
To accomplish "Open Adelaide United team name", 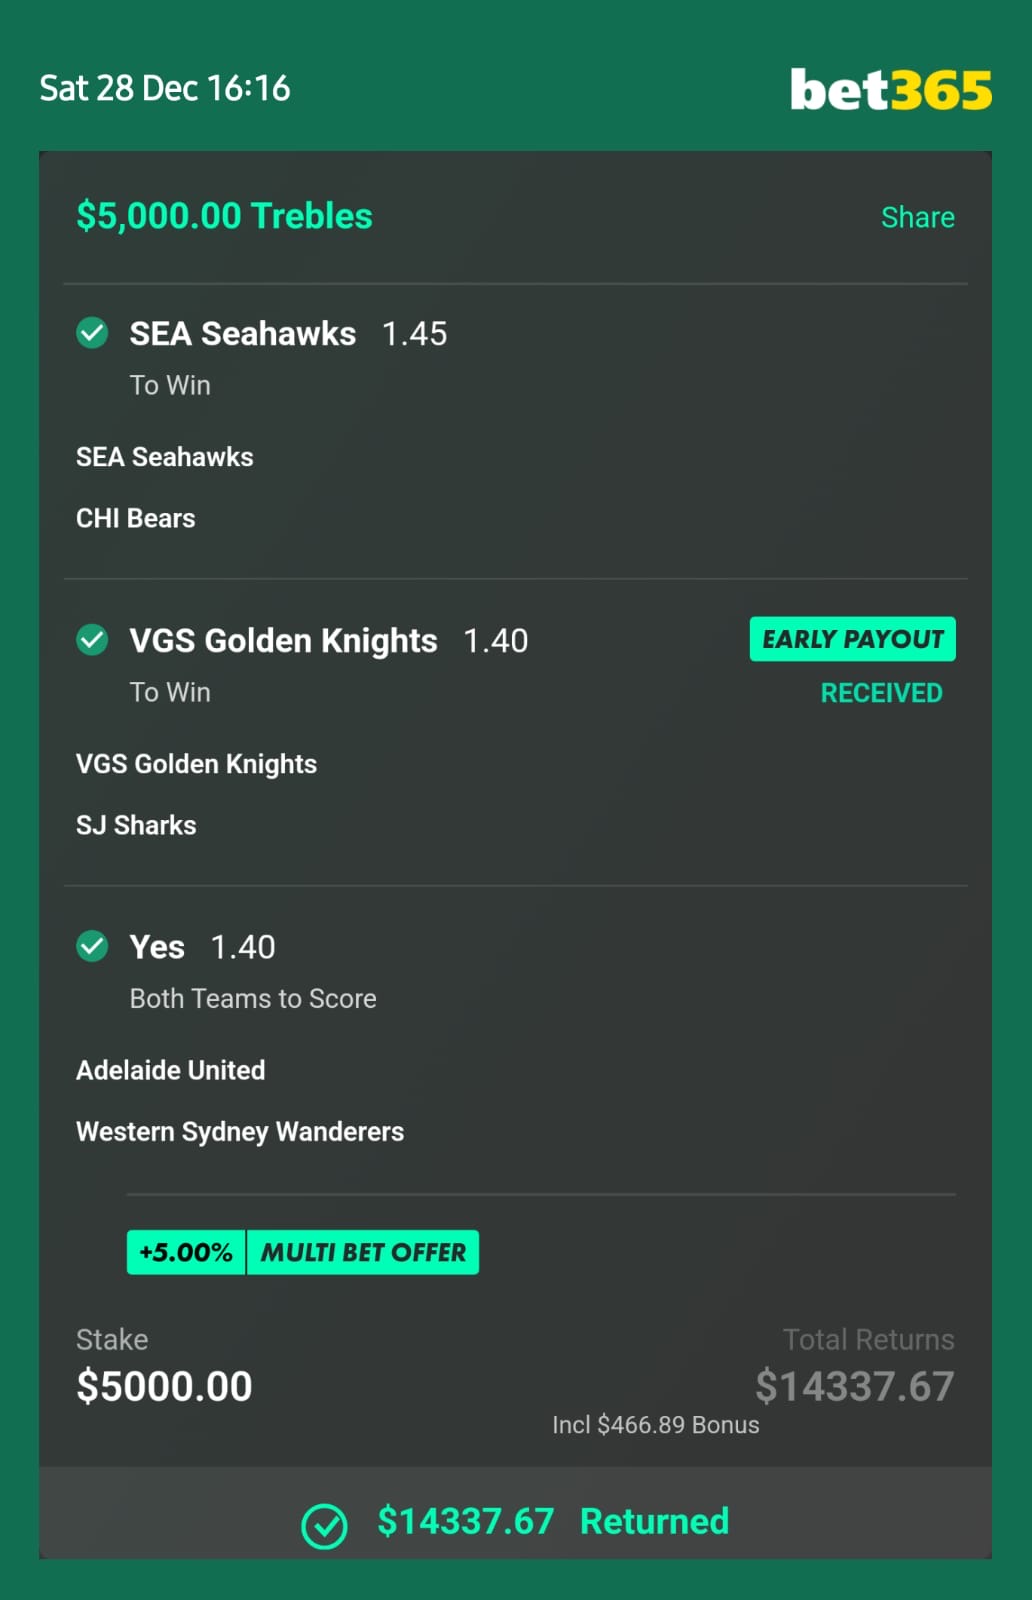I will 171,1070.
